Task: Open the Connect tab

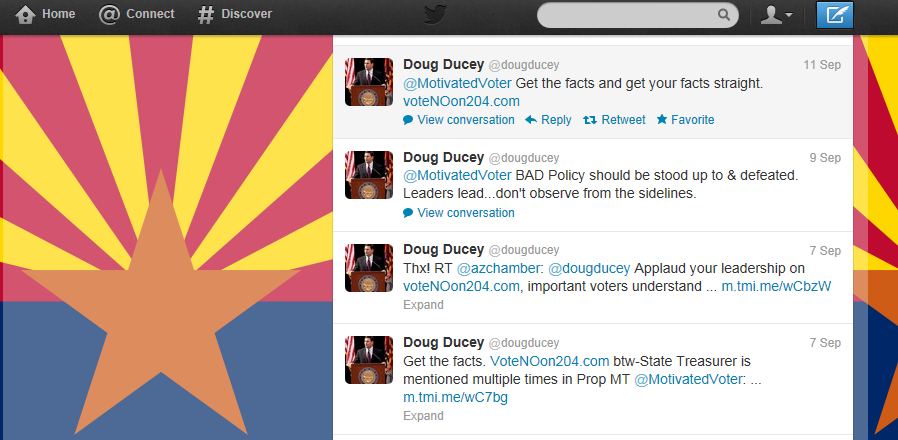Action: tap(137, 14)
